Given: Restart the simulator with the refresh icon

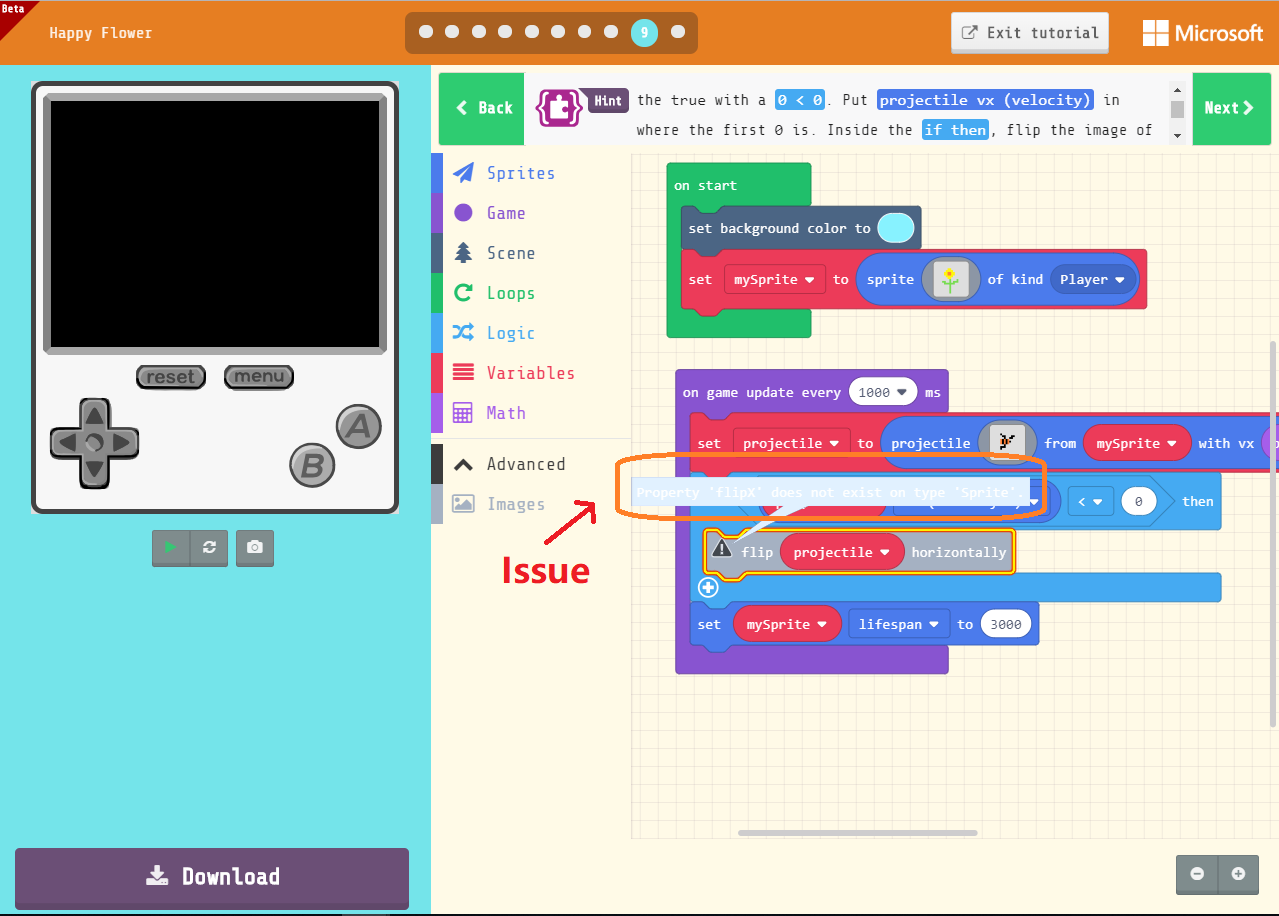Looking at the screenshot, I should [211, 548].
